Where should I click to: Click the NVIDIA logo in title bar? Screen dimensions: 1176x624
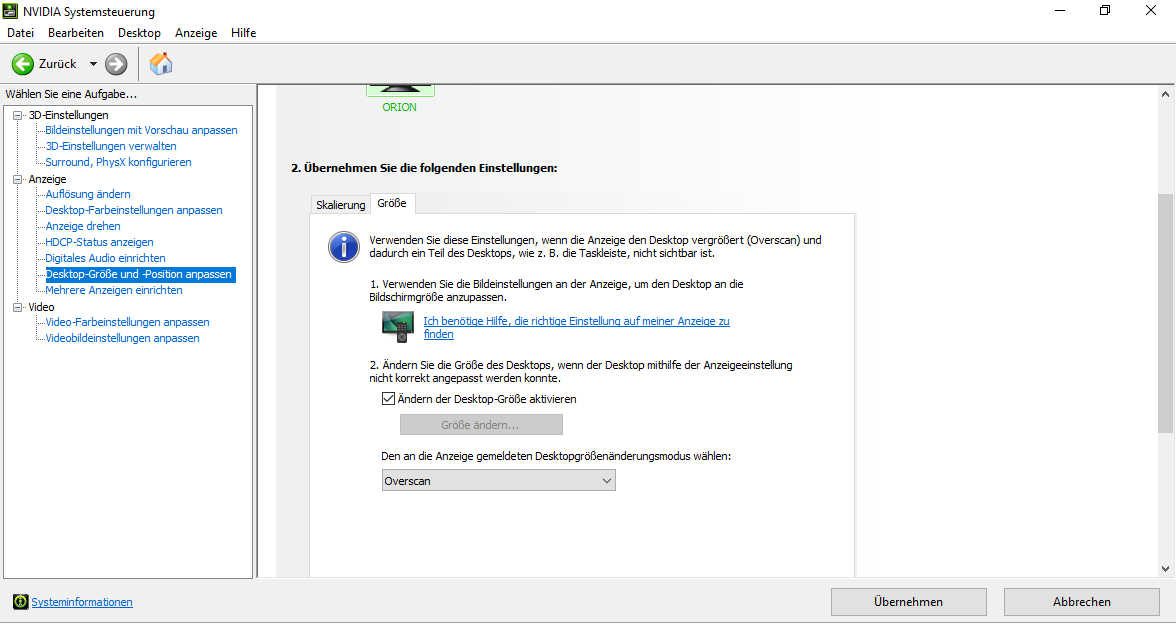click(x=10, y=11)
